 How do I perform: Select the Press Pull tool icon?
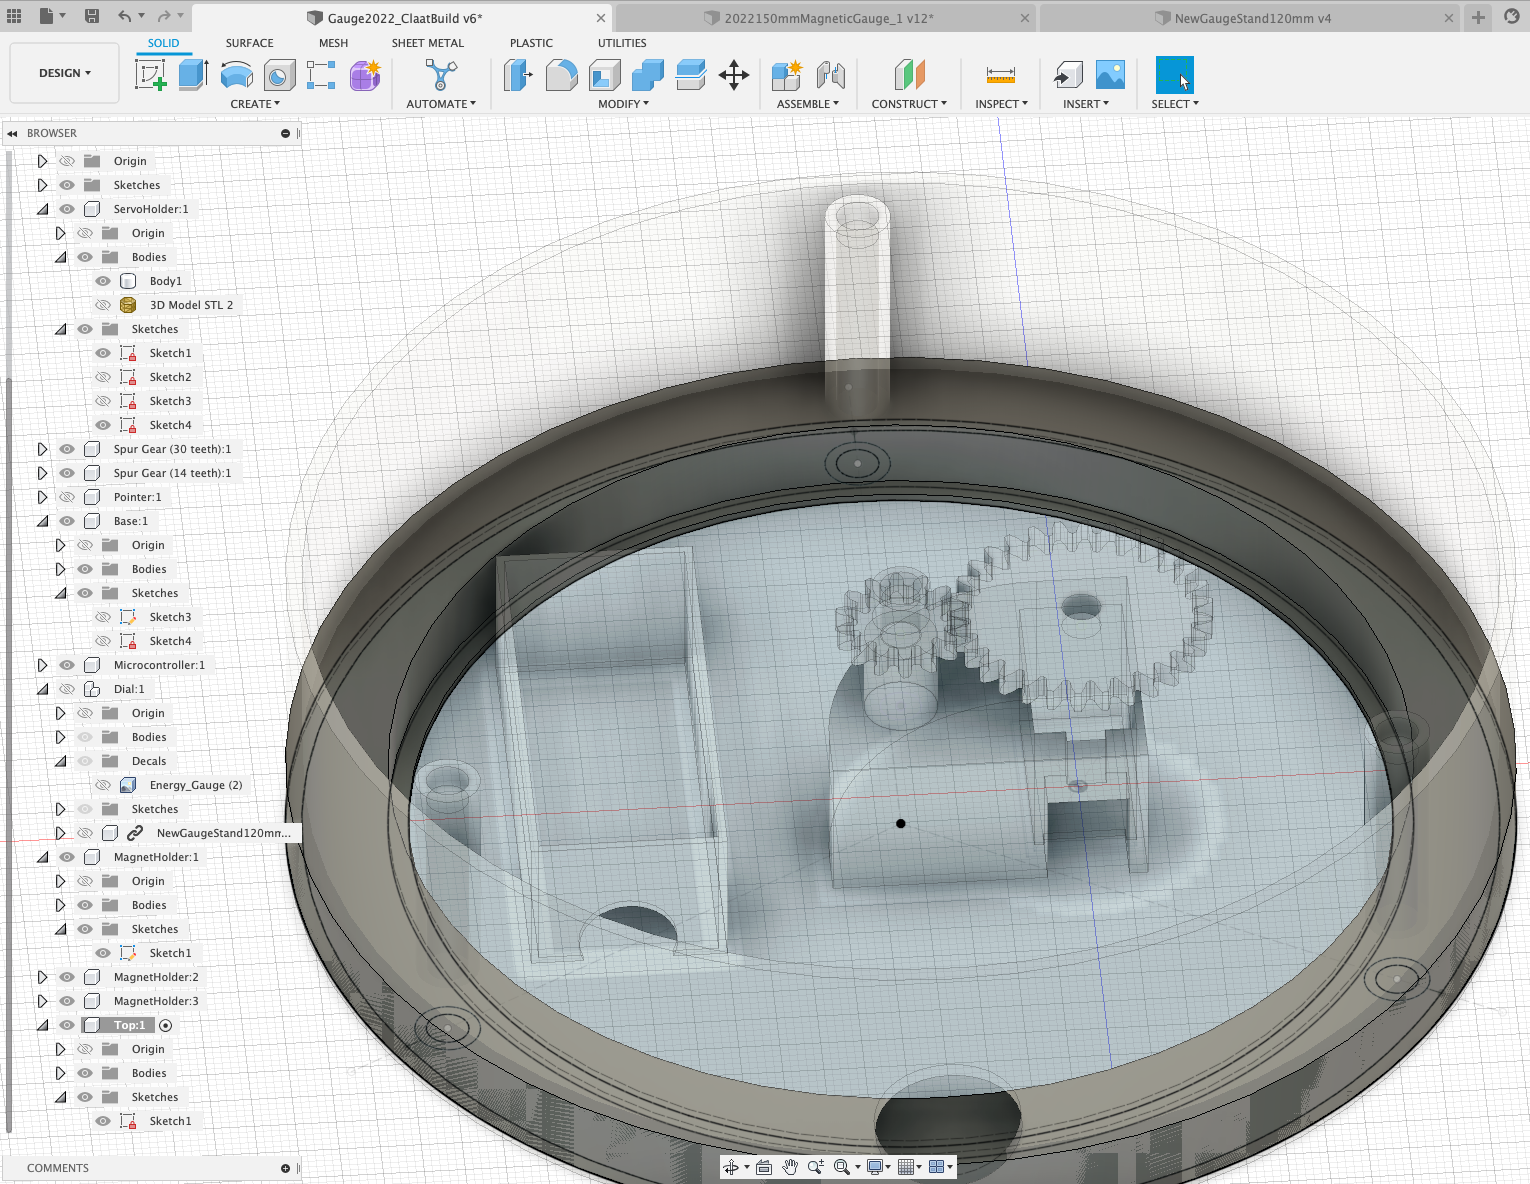pyautogui.click(x=518, y=75)
